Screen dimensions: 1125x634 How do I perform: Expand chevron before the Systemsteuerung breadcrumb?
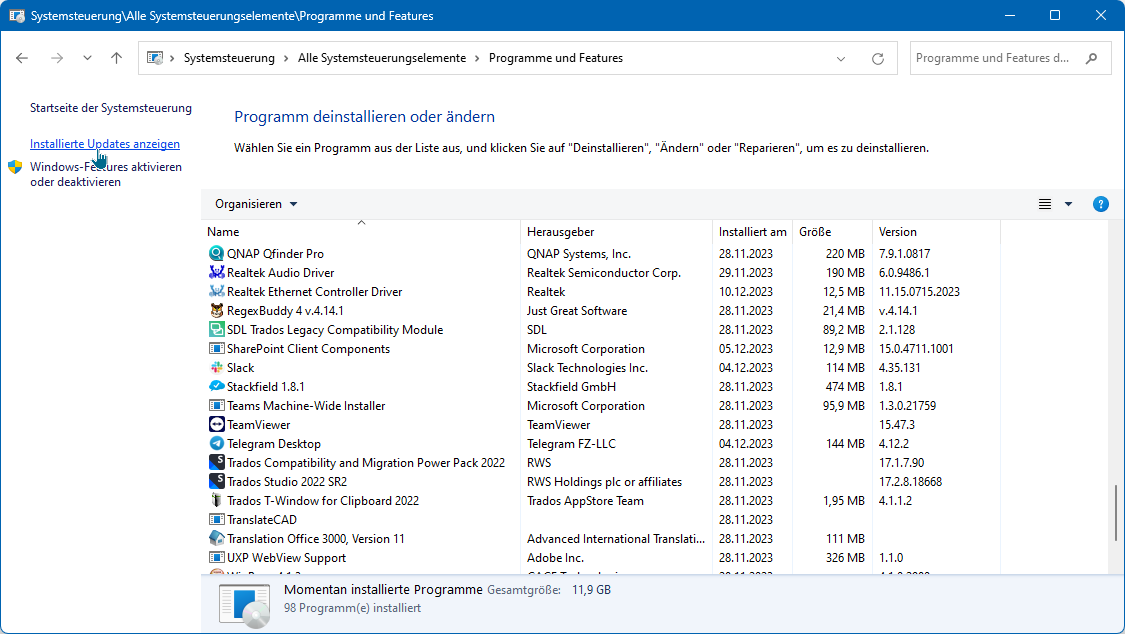pyautogui.click(x=172, y=58)
